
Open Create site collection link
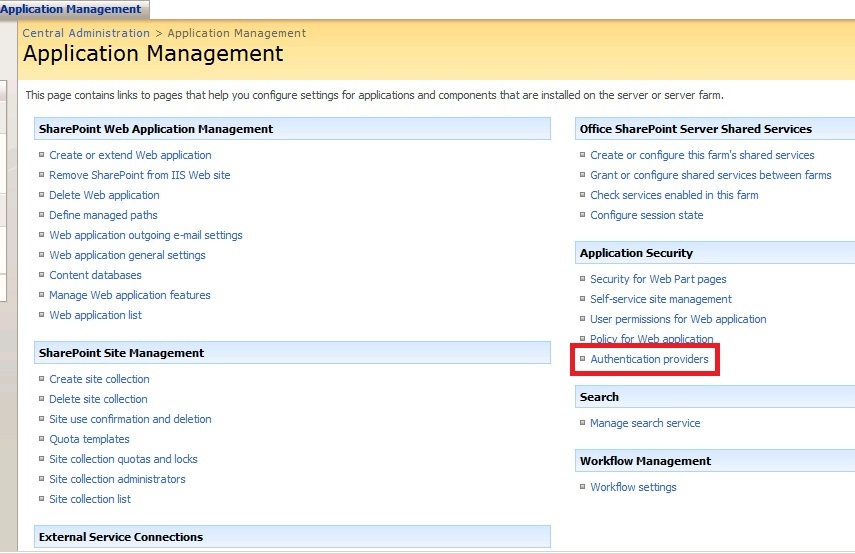[99, 379]
